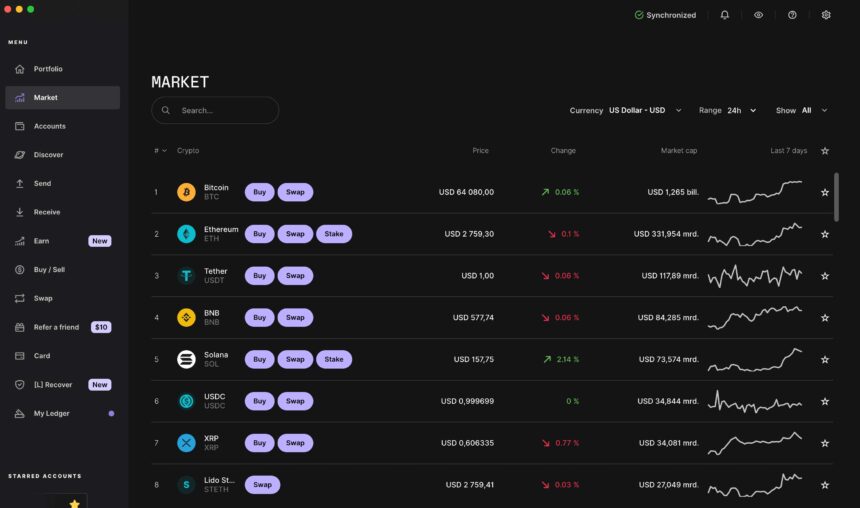Toggle the eye icon to hide balances
Screen dimensions: 860x508
[759, 15]
